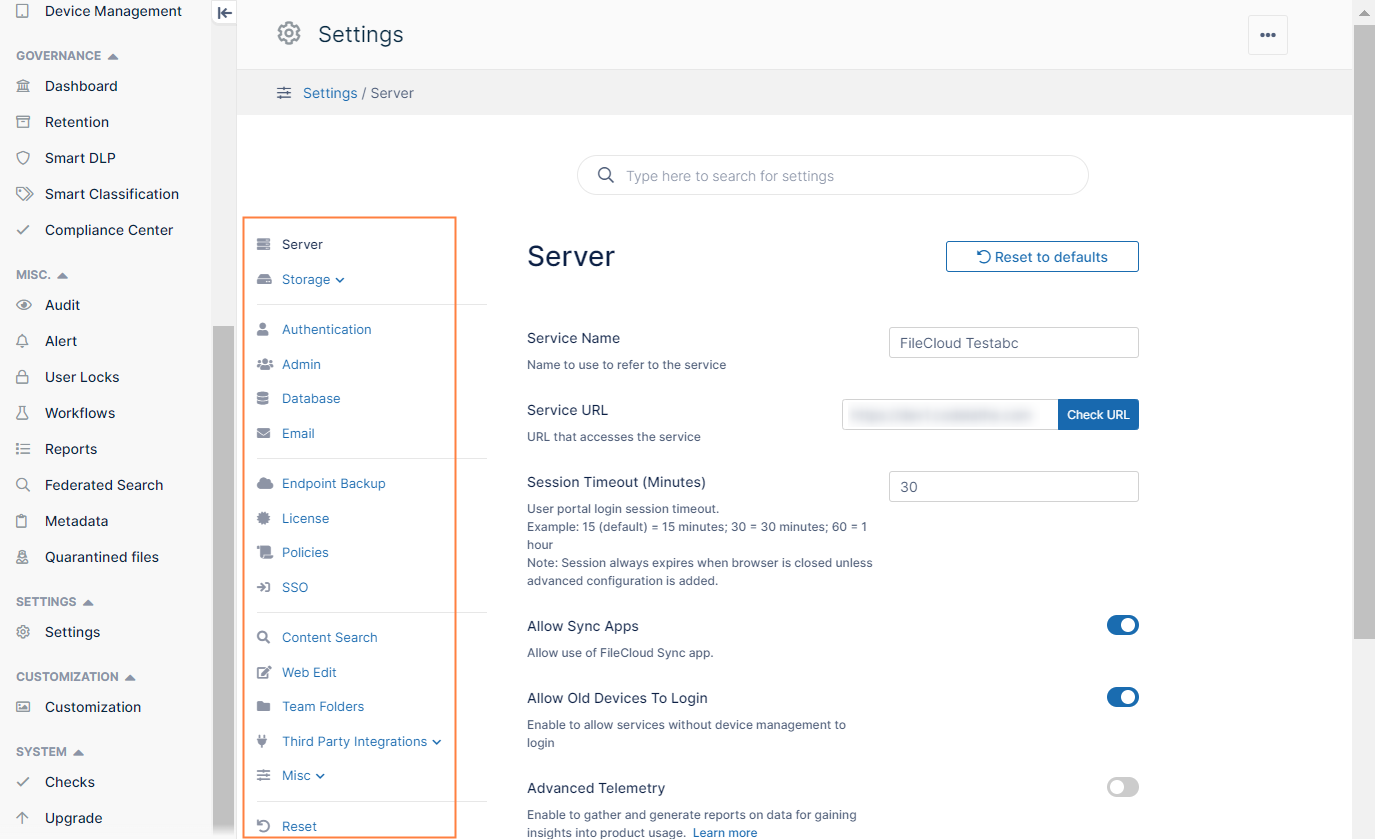
Task: Click the settings search field
Action: pyautogui.click(x=832, y=174)
